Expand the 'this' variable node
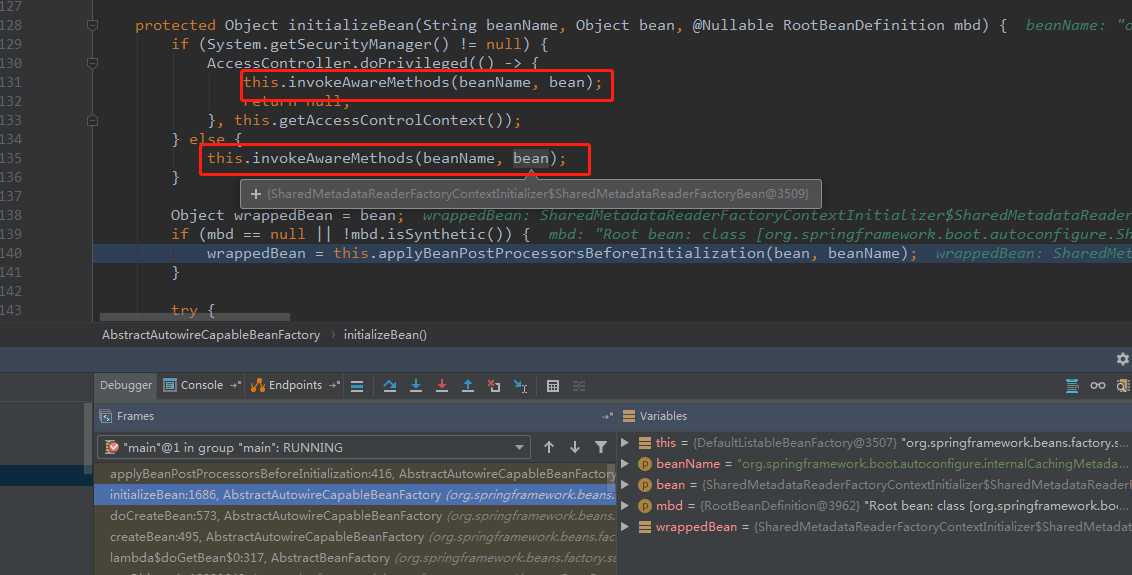 (625, 443)
